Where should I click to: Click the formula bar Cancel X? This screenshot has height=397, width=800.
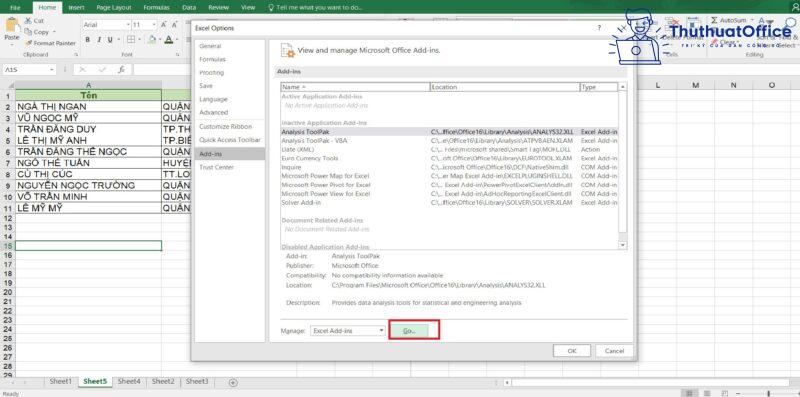click(82, 69)
